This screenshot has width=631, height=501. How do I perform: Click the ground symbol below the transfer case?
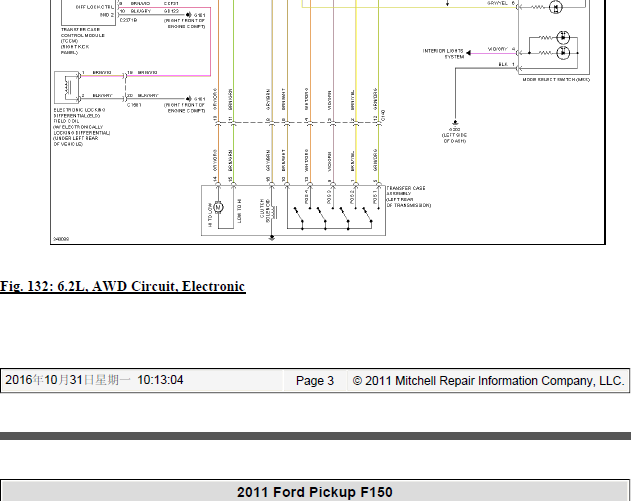(x=272, y=238)
